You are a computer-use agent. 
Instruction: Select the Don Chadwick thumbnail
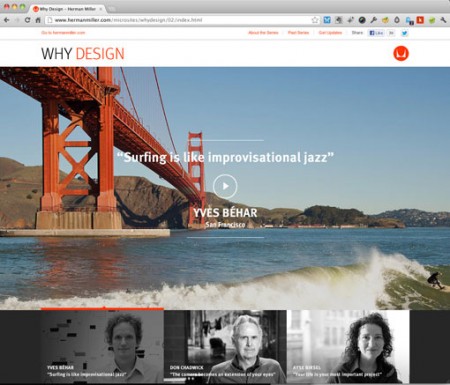(x=225, y=346)
